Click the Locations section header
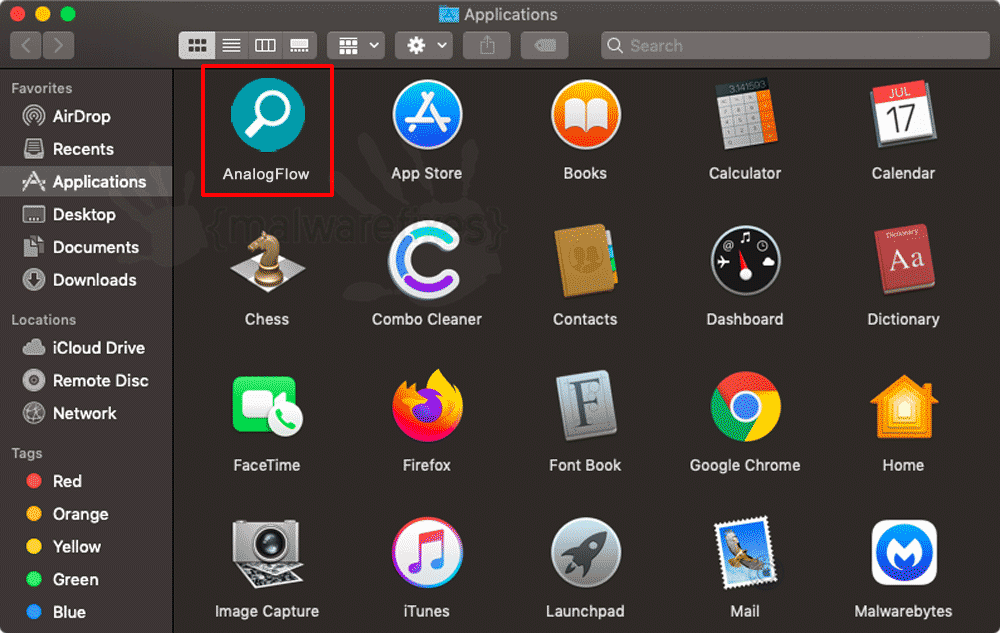The height and width of the screenshot is (633, 1000). click(43, 320)
